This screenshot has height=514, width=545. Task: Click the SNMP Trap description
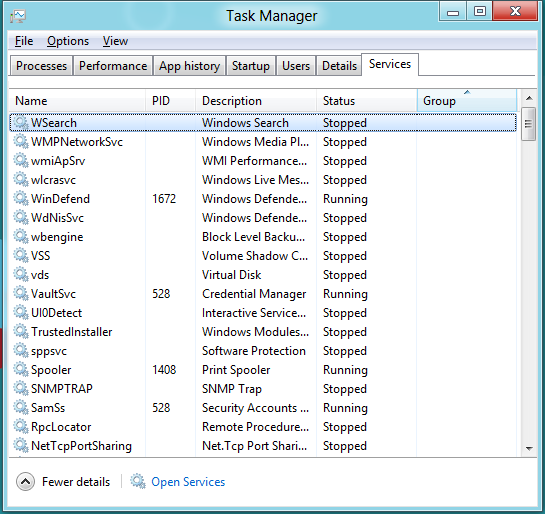click(232, 389)
